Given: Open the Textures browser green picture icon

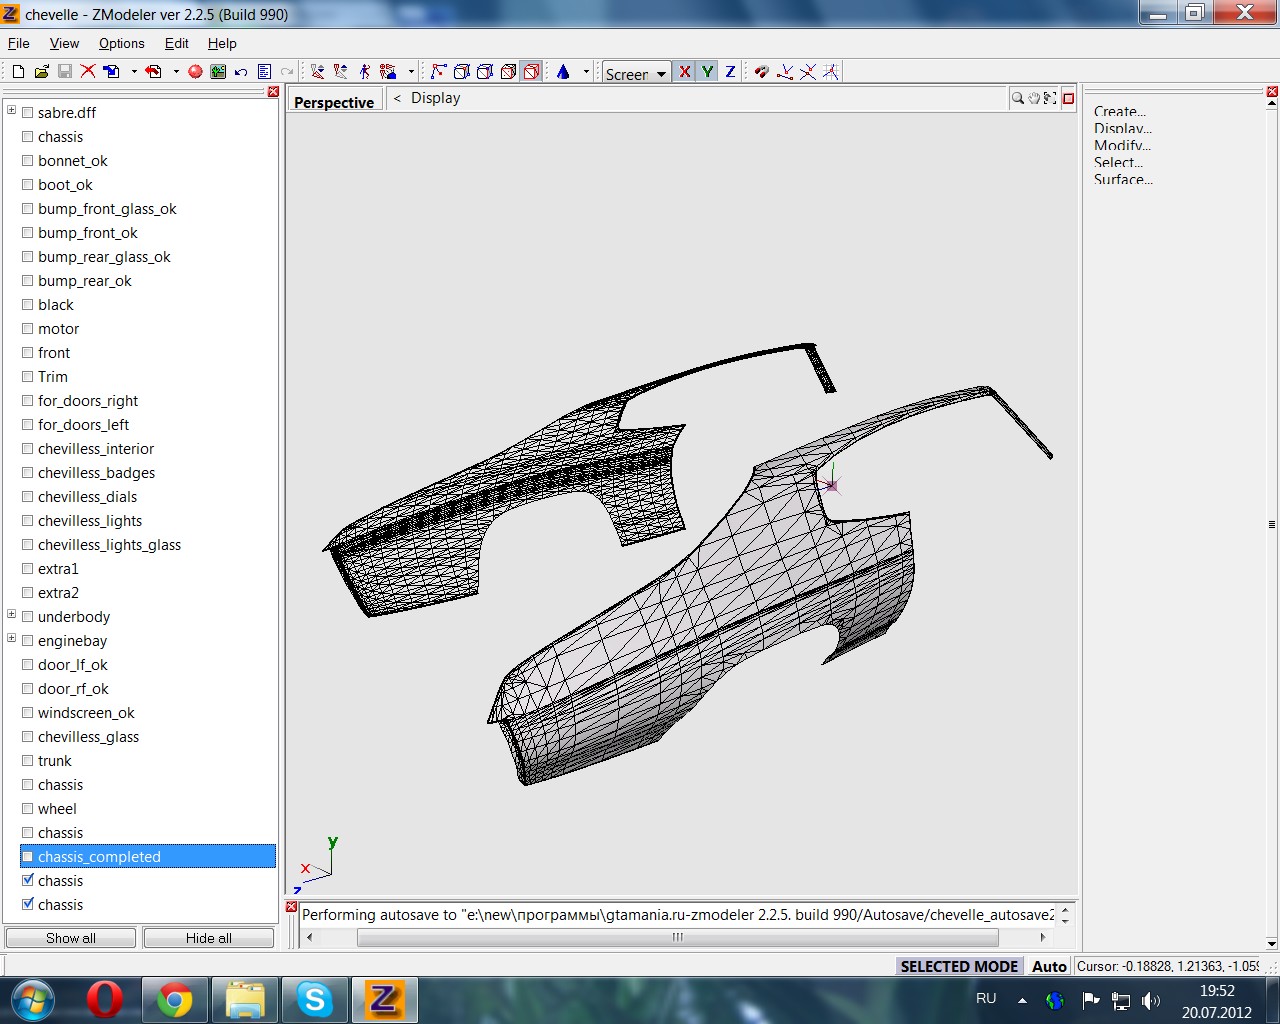Looking at the screenshot, I should [x=218, y=71].
